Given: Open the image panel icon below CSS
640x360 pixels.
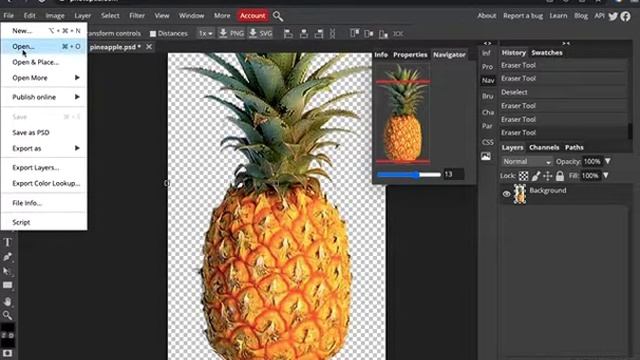Looking at the screenshot, I should tap(486, 156).
